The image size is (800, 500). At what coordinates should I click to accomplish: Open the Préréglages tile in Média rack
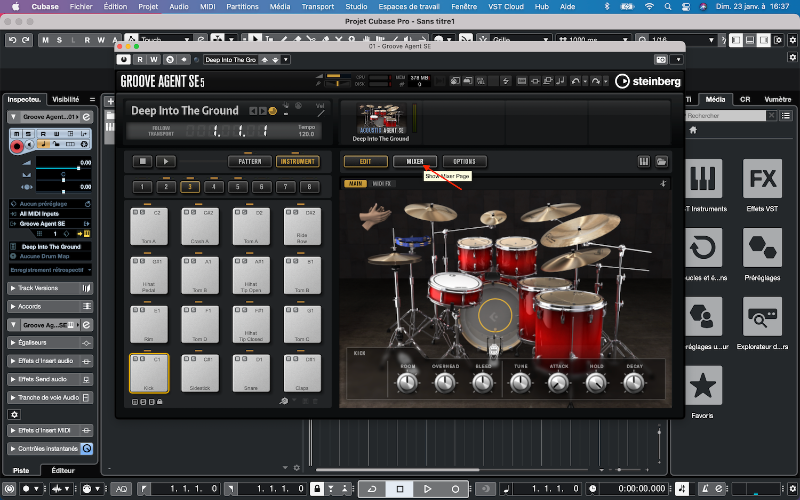tap(762, 248)
